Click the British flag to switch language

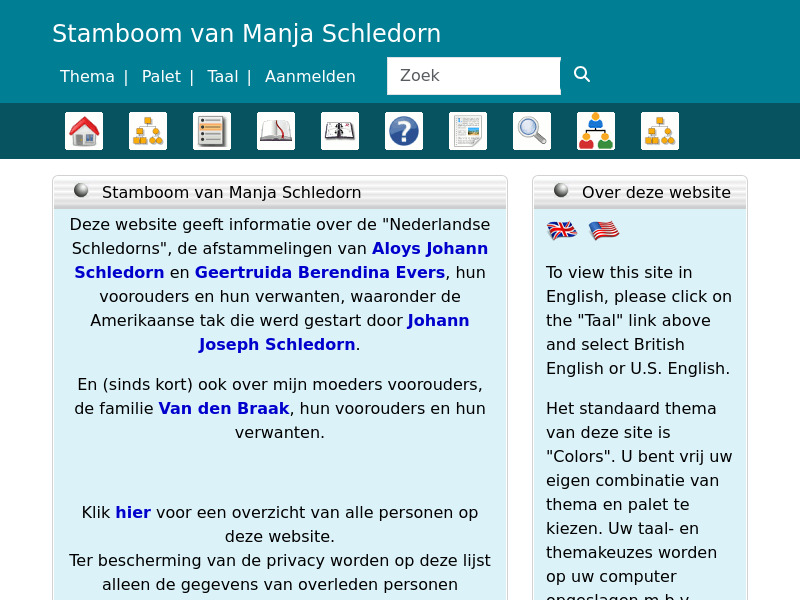click(x=562, y=229)
